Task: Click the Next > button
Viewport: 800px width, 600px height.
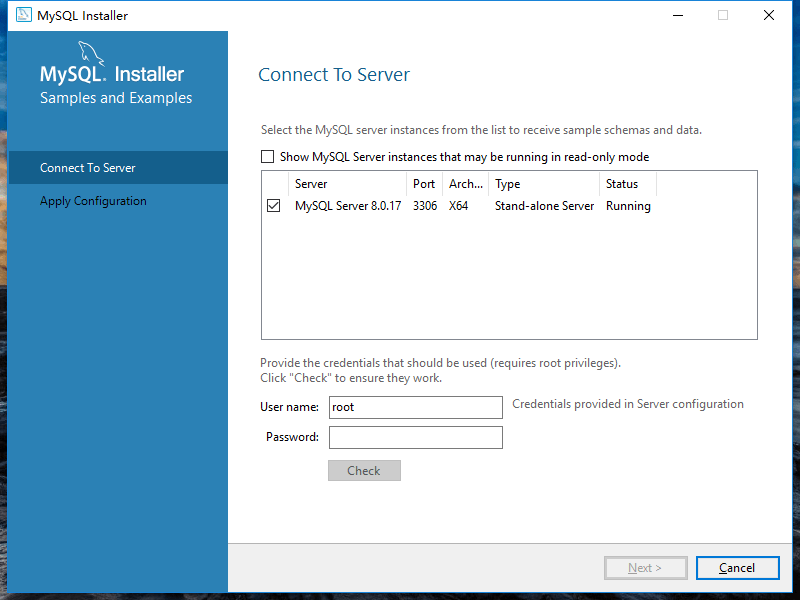Action: [645, 568]
